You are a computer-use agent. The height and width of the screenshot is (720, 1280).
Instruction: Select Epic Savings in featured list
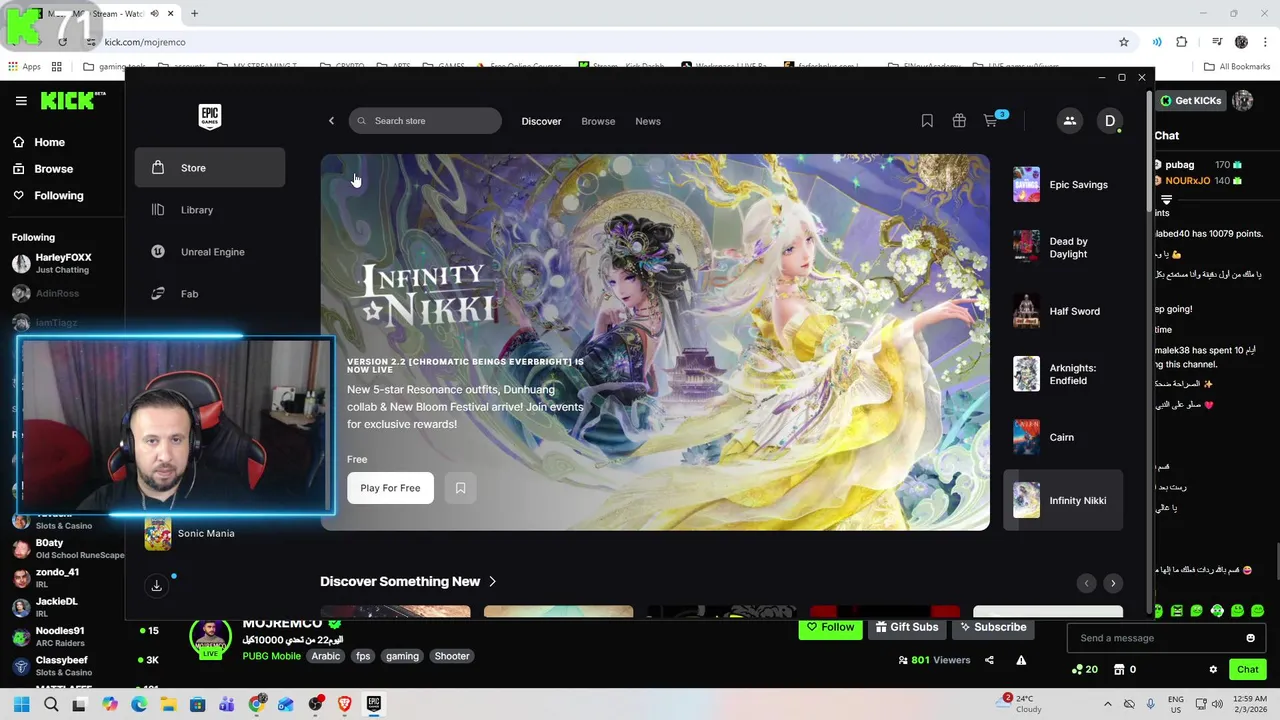[x=1063, y=185]
